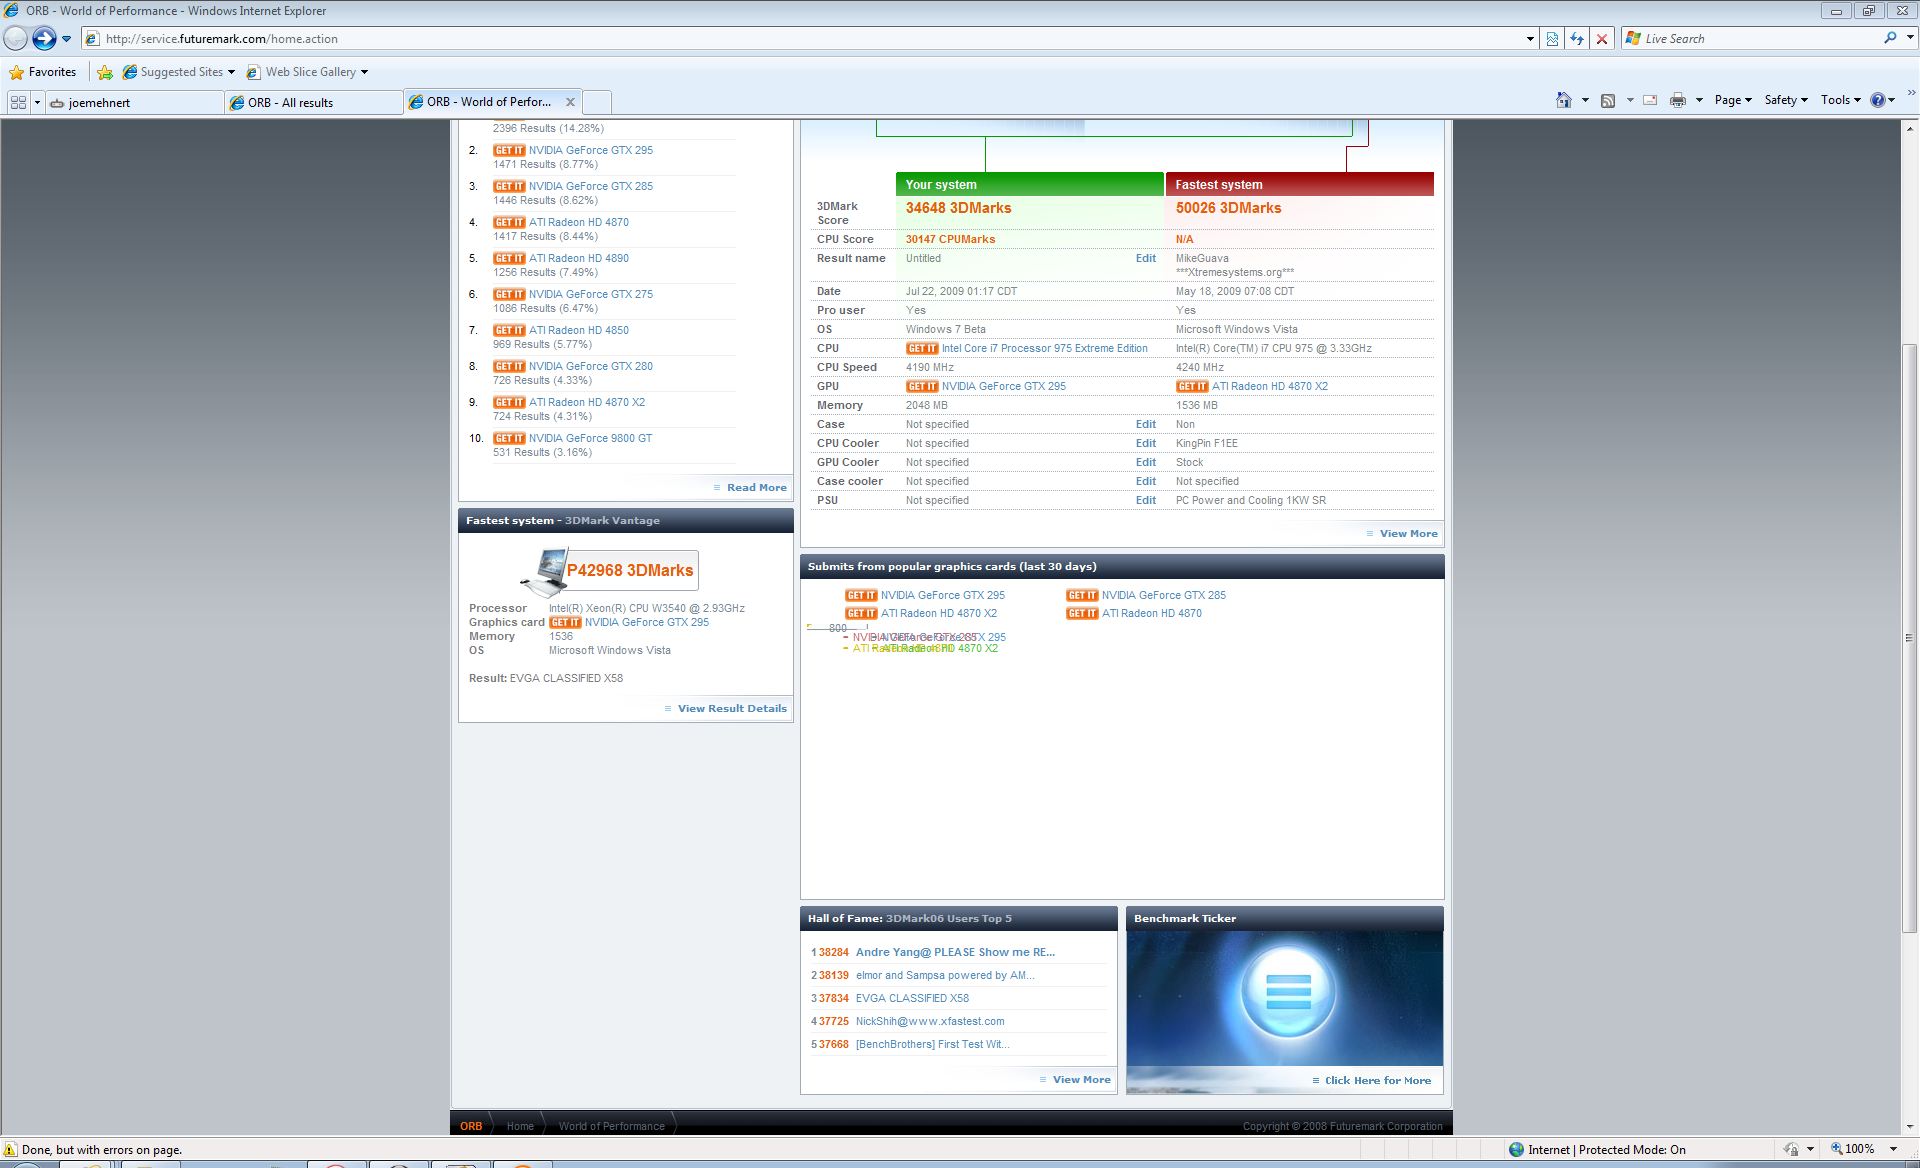Click the Live Search magnifier icon
The height and width of the screenshot is (1168, 1920).
1890,38
